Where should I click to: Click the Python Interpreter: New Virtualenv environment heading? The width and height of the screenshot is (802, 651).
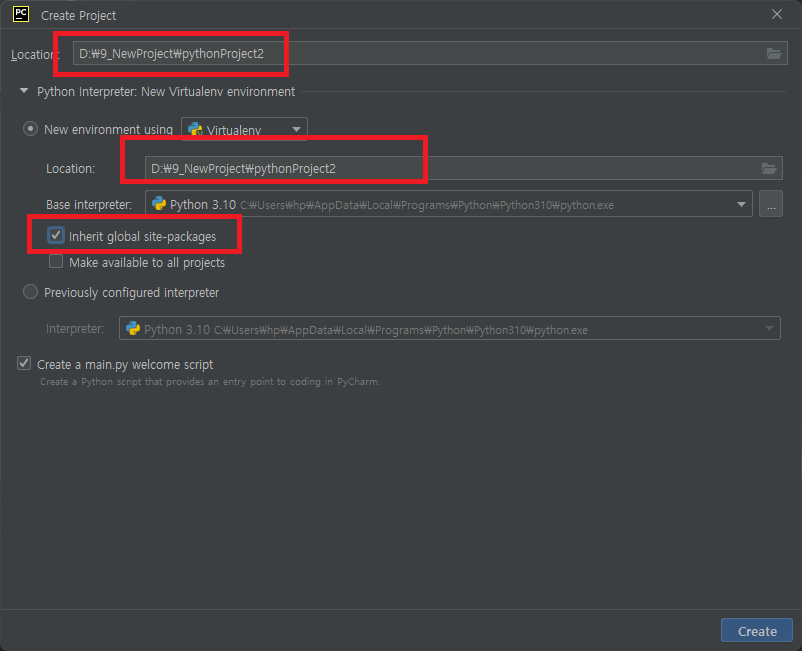click(x=166, y=92)
